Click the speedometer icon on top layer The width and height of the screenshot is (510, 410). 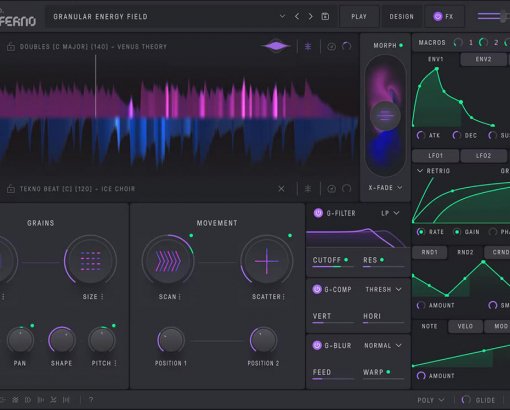pyautogui.click(x=331, y=47)
